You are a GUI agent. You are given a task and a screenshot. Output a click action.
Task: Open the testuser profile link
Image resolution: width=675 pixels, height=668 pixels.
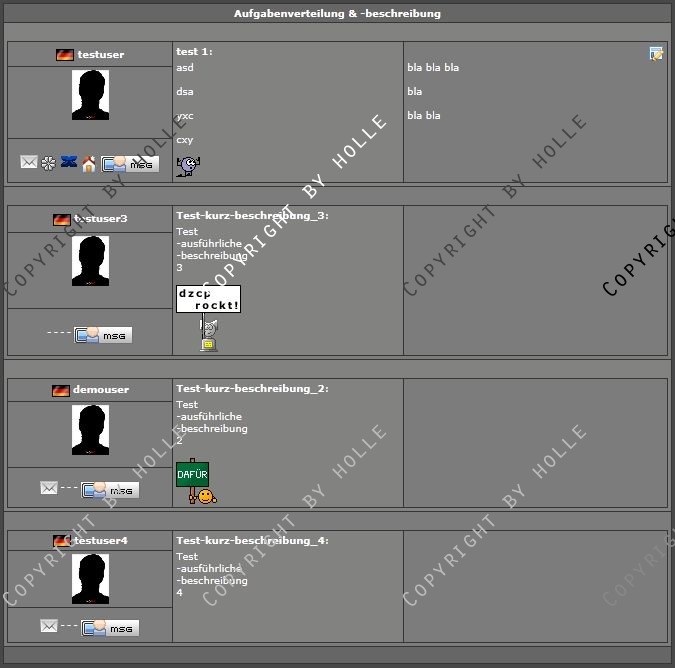pyautogui.click(x=100, y=55)
